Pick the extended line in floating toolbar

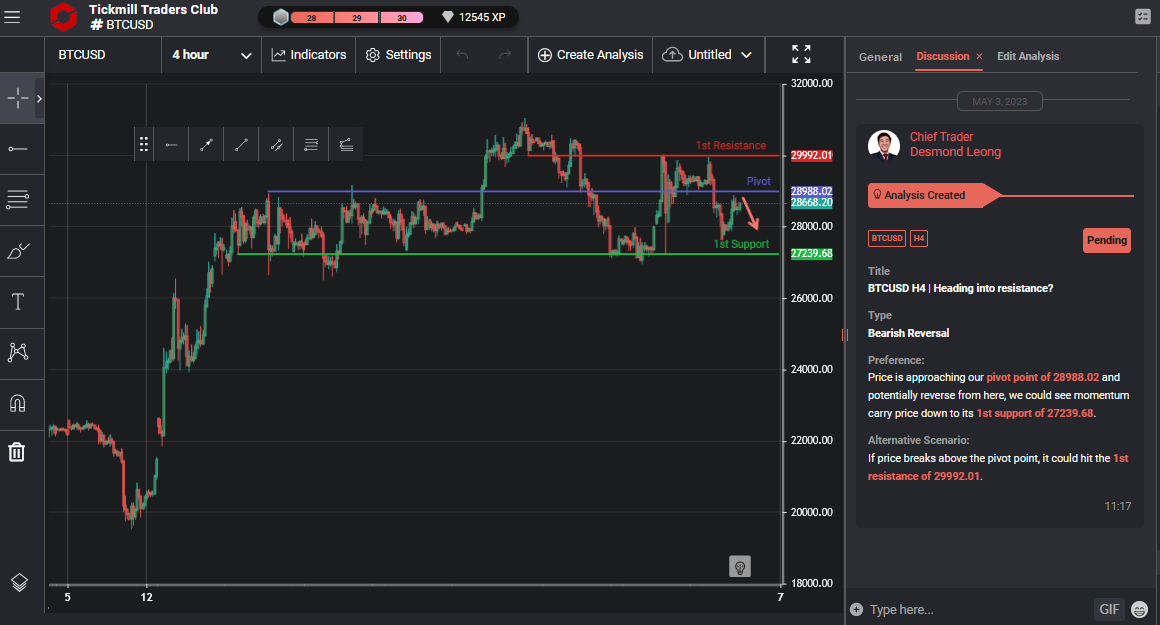pyautogui.click(x=276, y=144)
